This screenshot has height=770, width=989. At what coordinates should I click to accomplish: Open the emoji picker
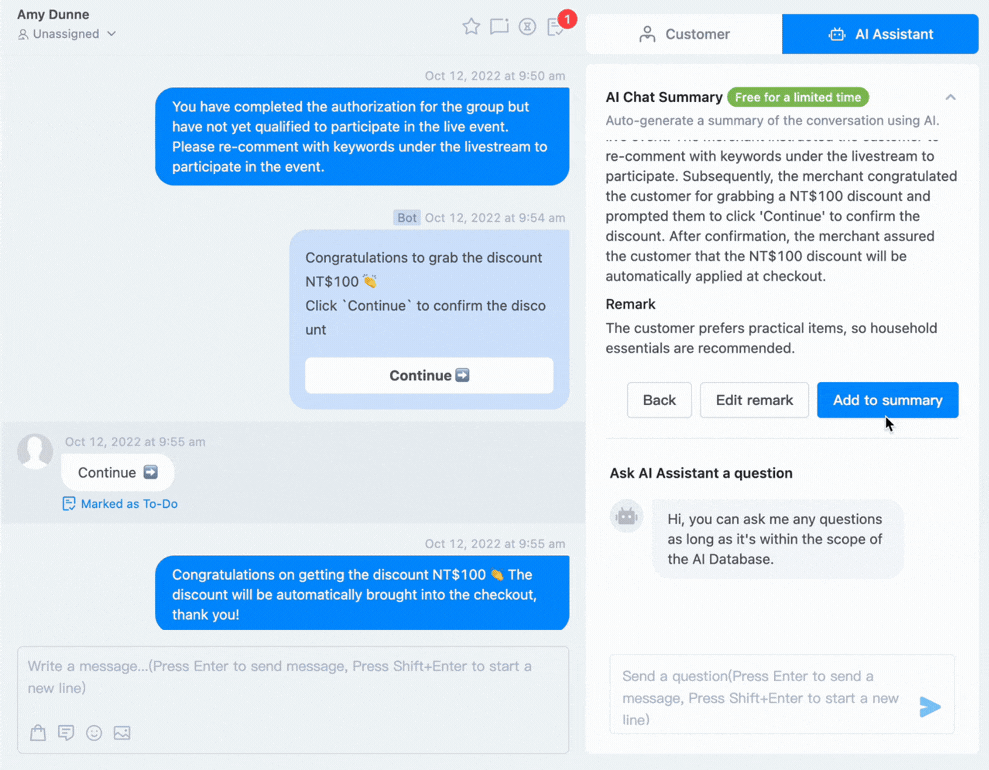click(94, 733)
